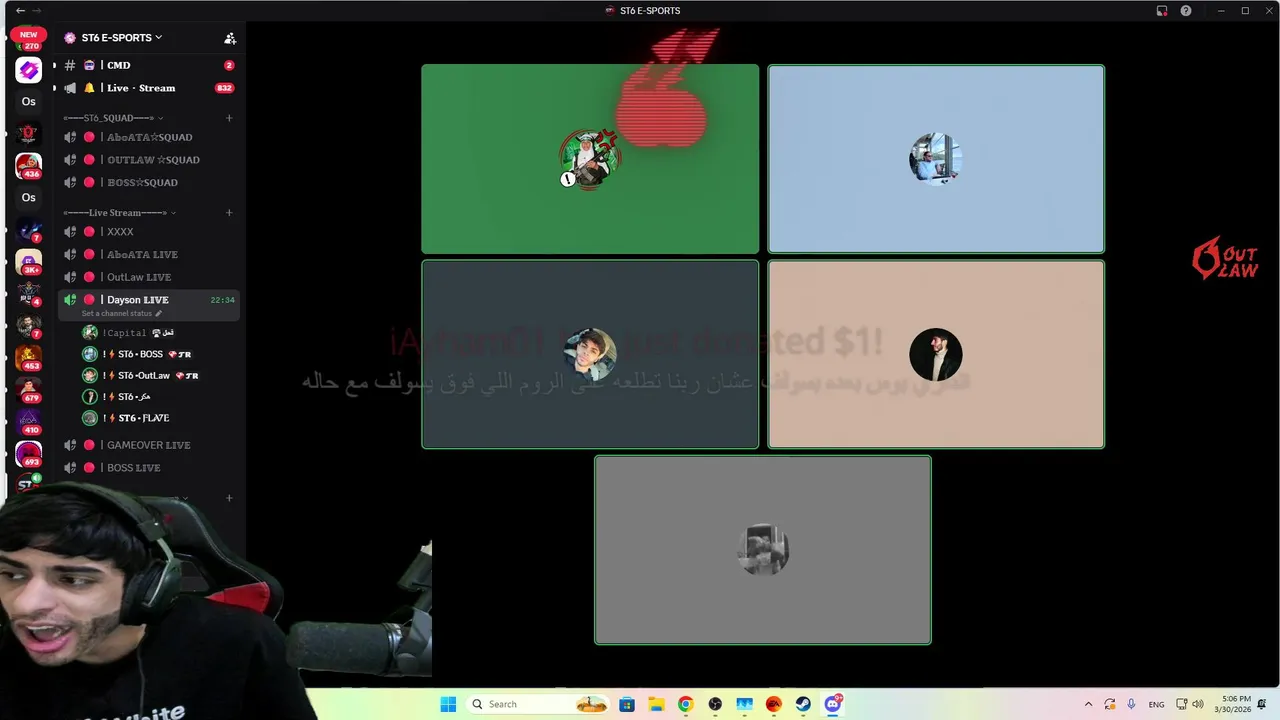The image size is (1280, 720).
Task: Open the volume and network tray icons
Action: coord(1190,704)
